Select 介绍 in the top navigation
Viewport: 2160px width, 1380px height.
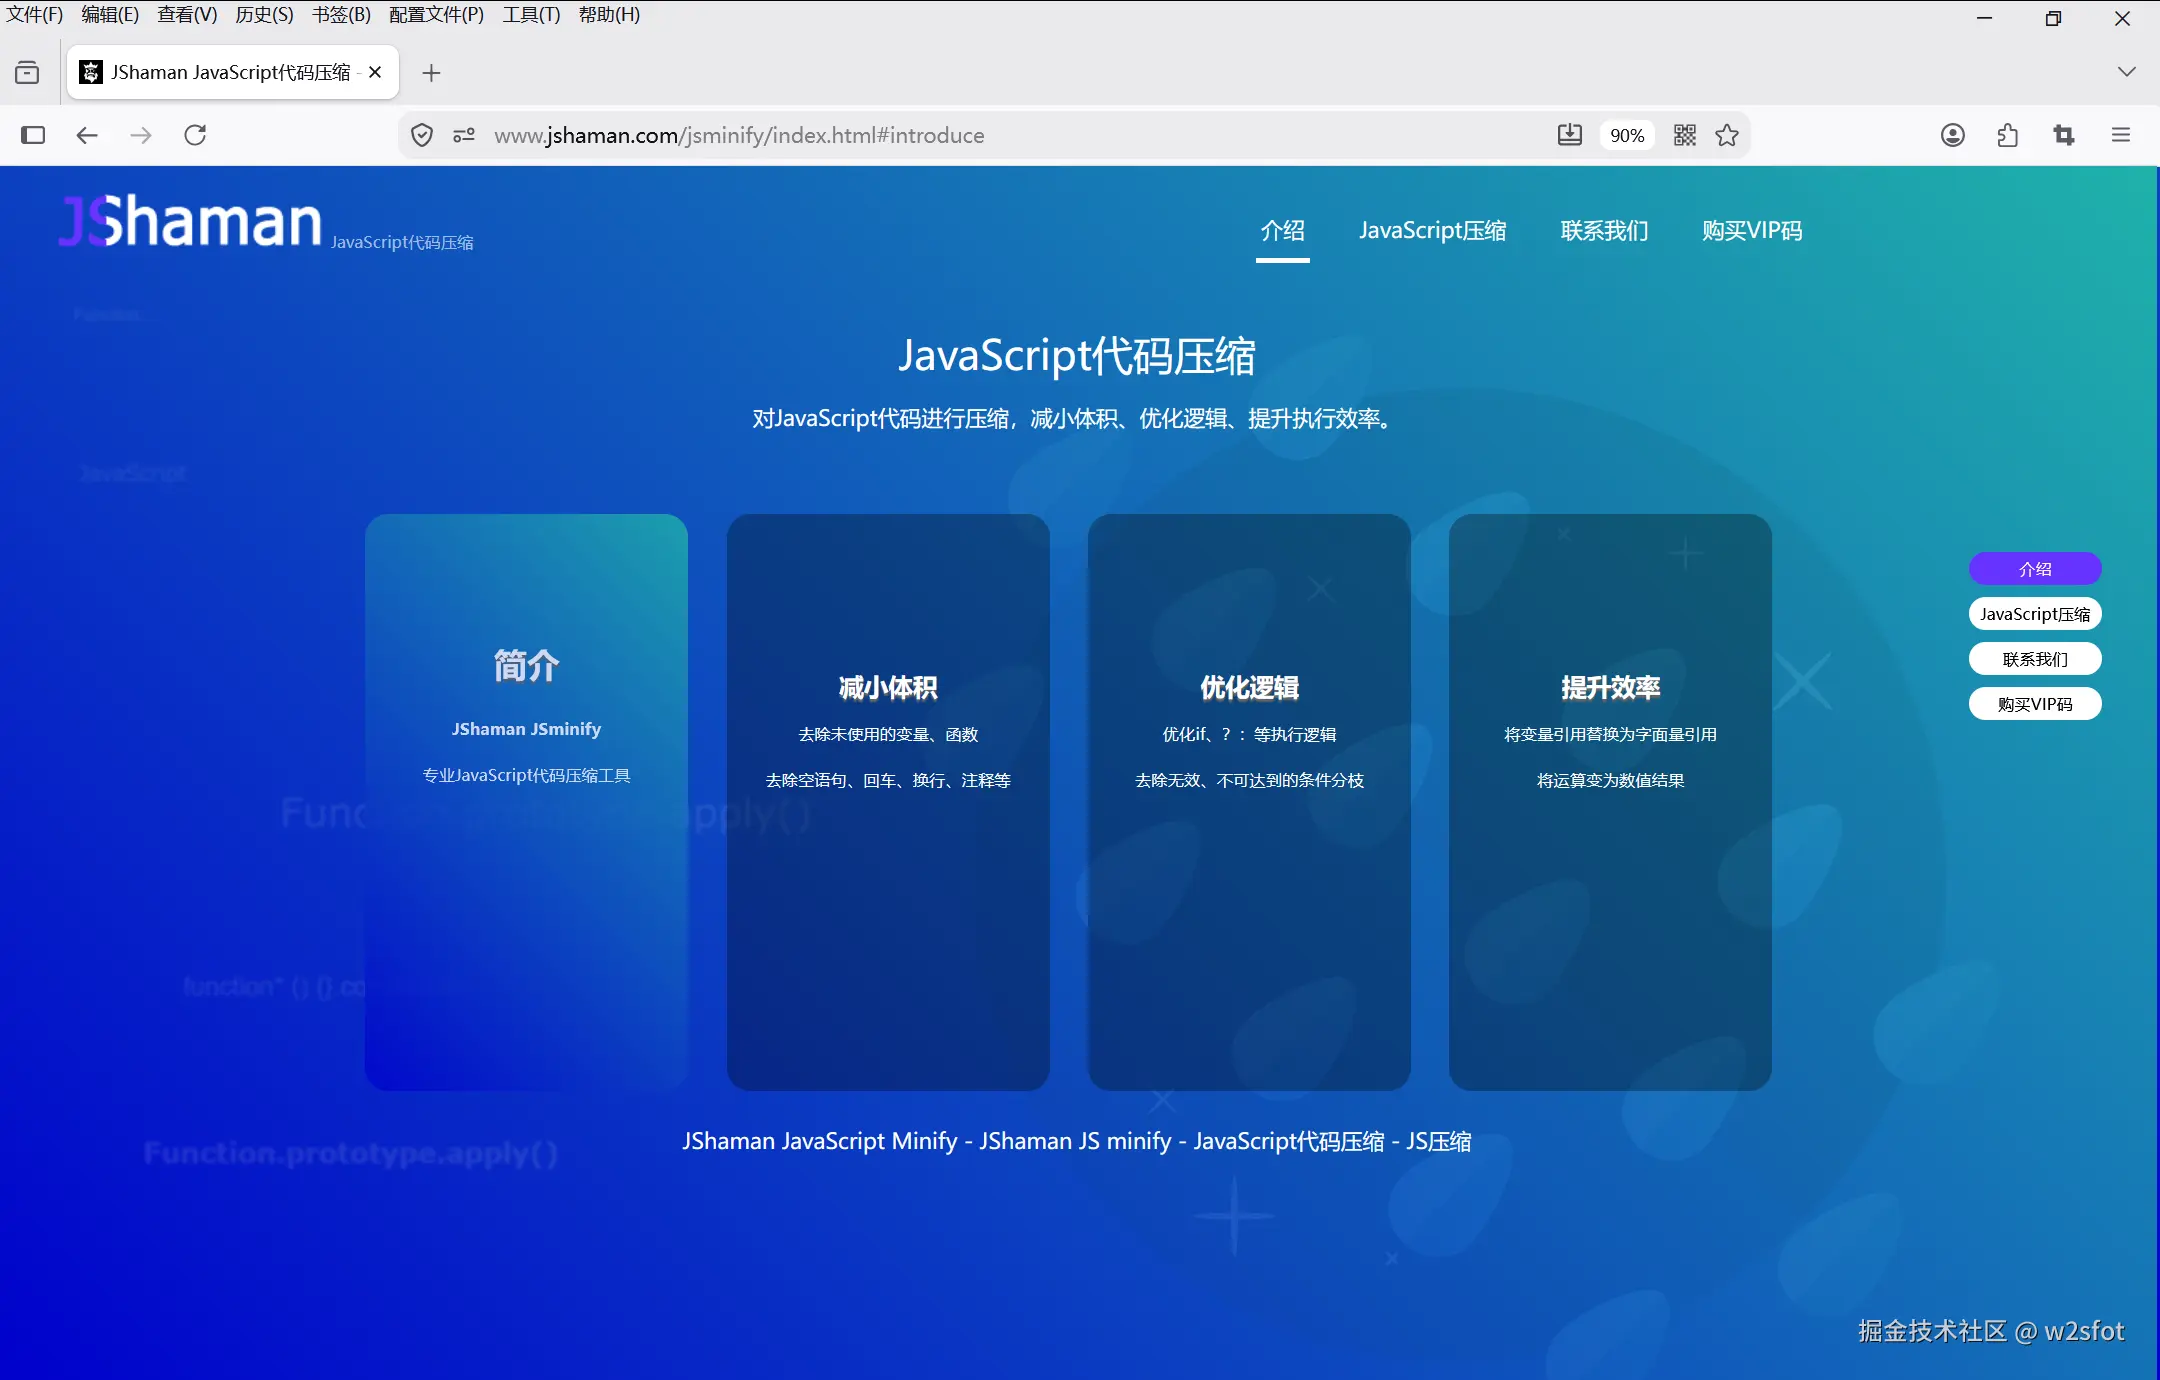(x=1283, y=231)
